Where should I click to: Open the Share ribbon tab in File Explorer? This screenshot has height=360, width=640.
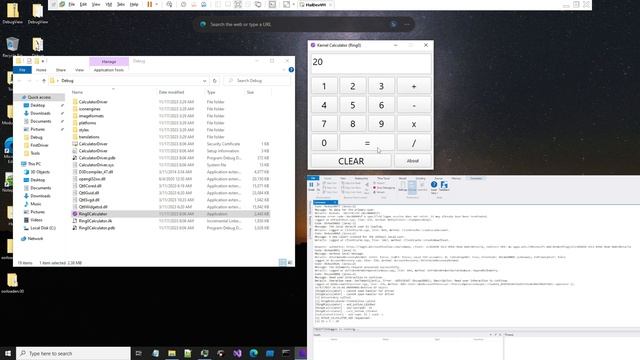61,70
